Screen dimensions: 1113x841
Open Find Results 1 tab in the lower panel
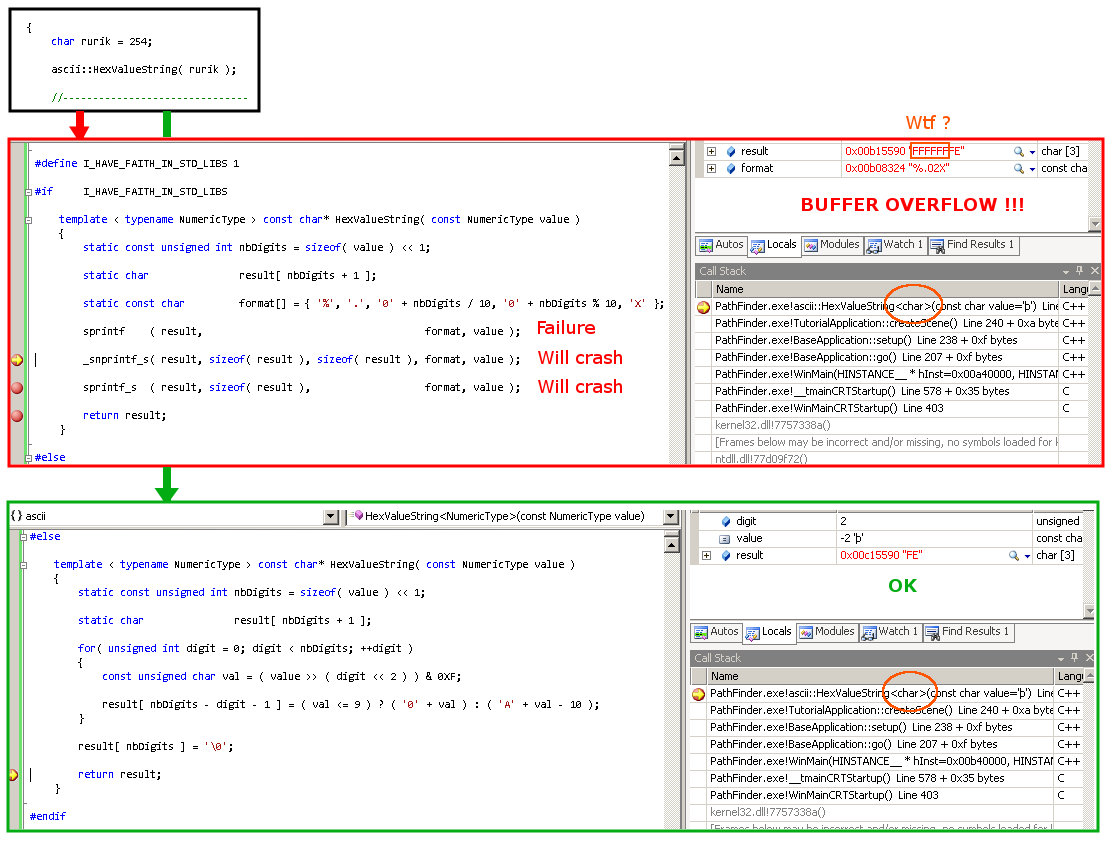point(969,632)
